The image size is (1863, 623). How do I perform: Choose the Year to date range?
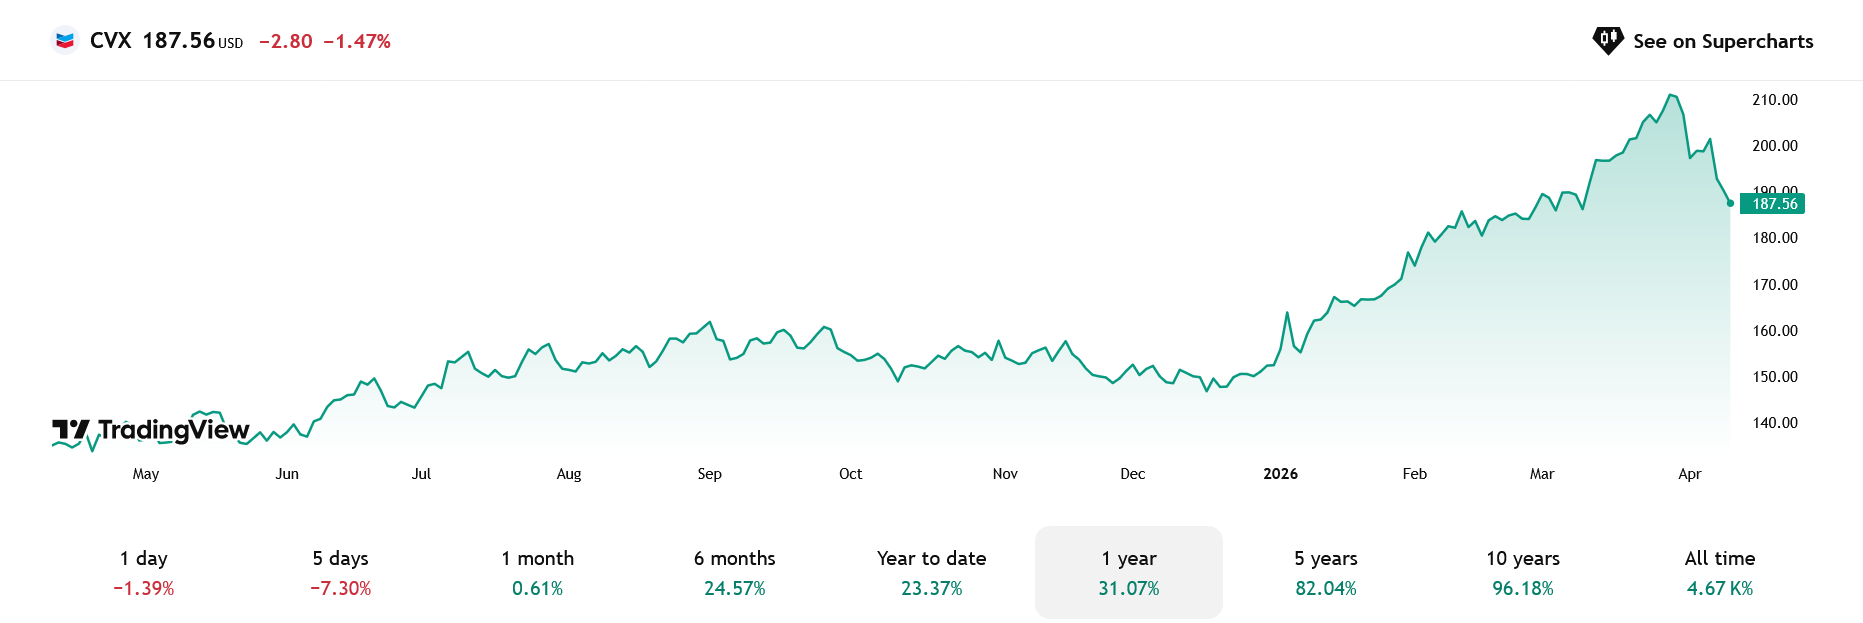point(931,572)
